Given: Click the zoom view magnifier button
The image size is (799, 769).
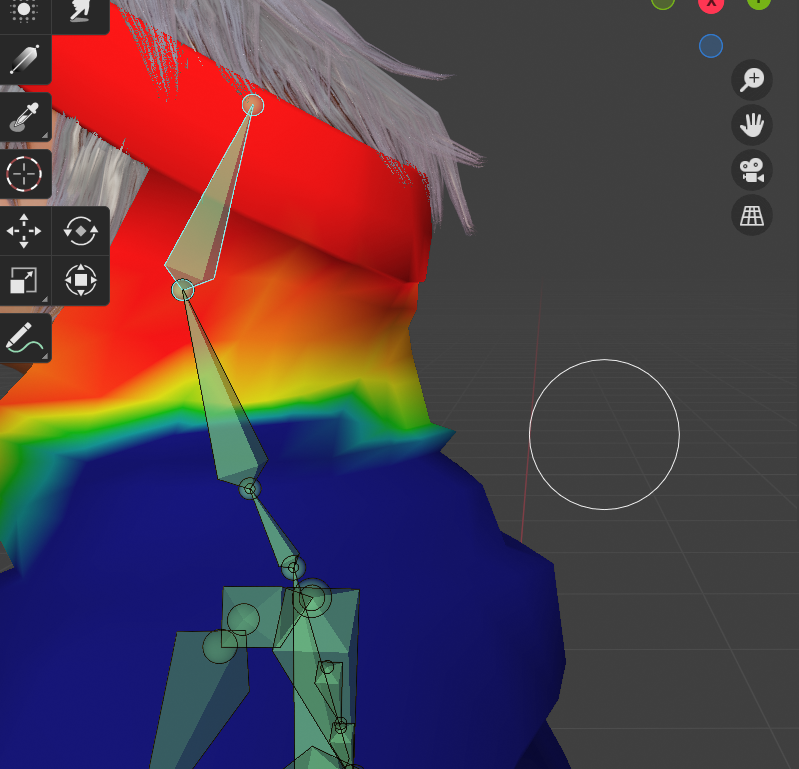Looking at the screenshot, I should (752, 79).
